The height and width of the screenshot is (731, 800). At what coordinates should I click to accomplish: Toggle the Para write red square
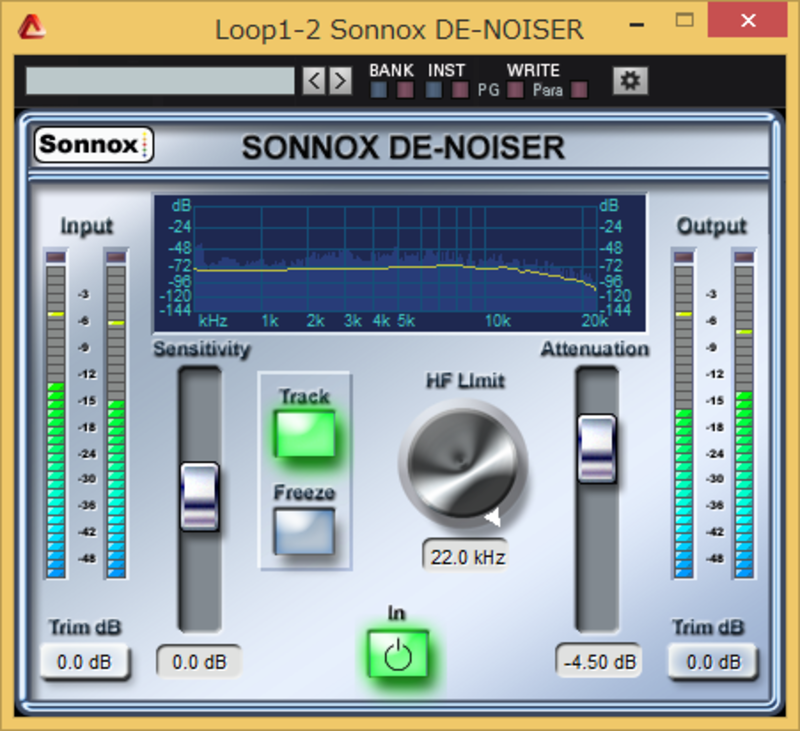pyautogui.click(x=578, y=91)
